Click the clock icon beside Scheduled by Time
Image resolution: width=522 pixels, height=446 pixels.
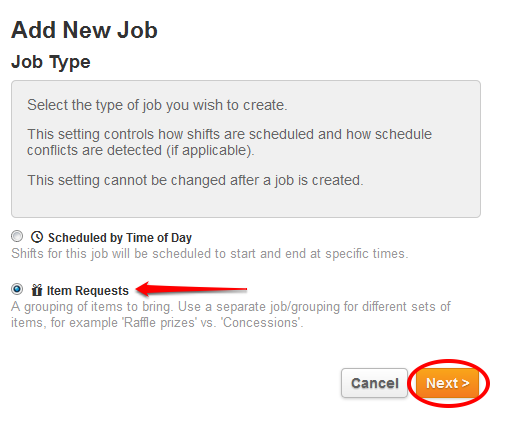pyautogui.click(x=37, y=237)
